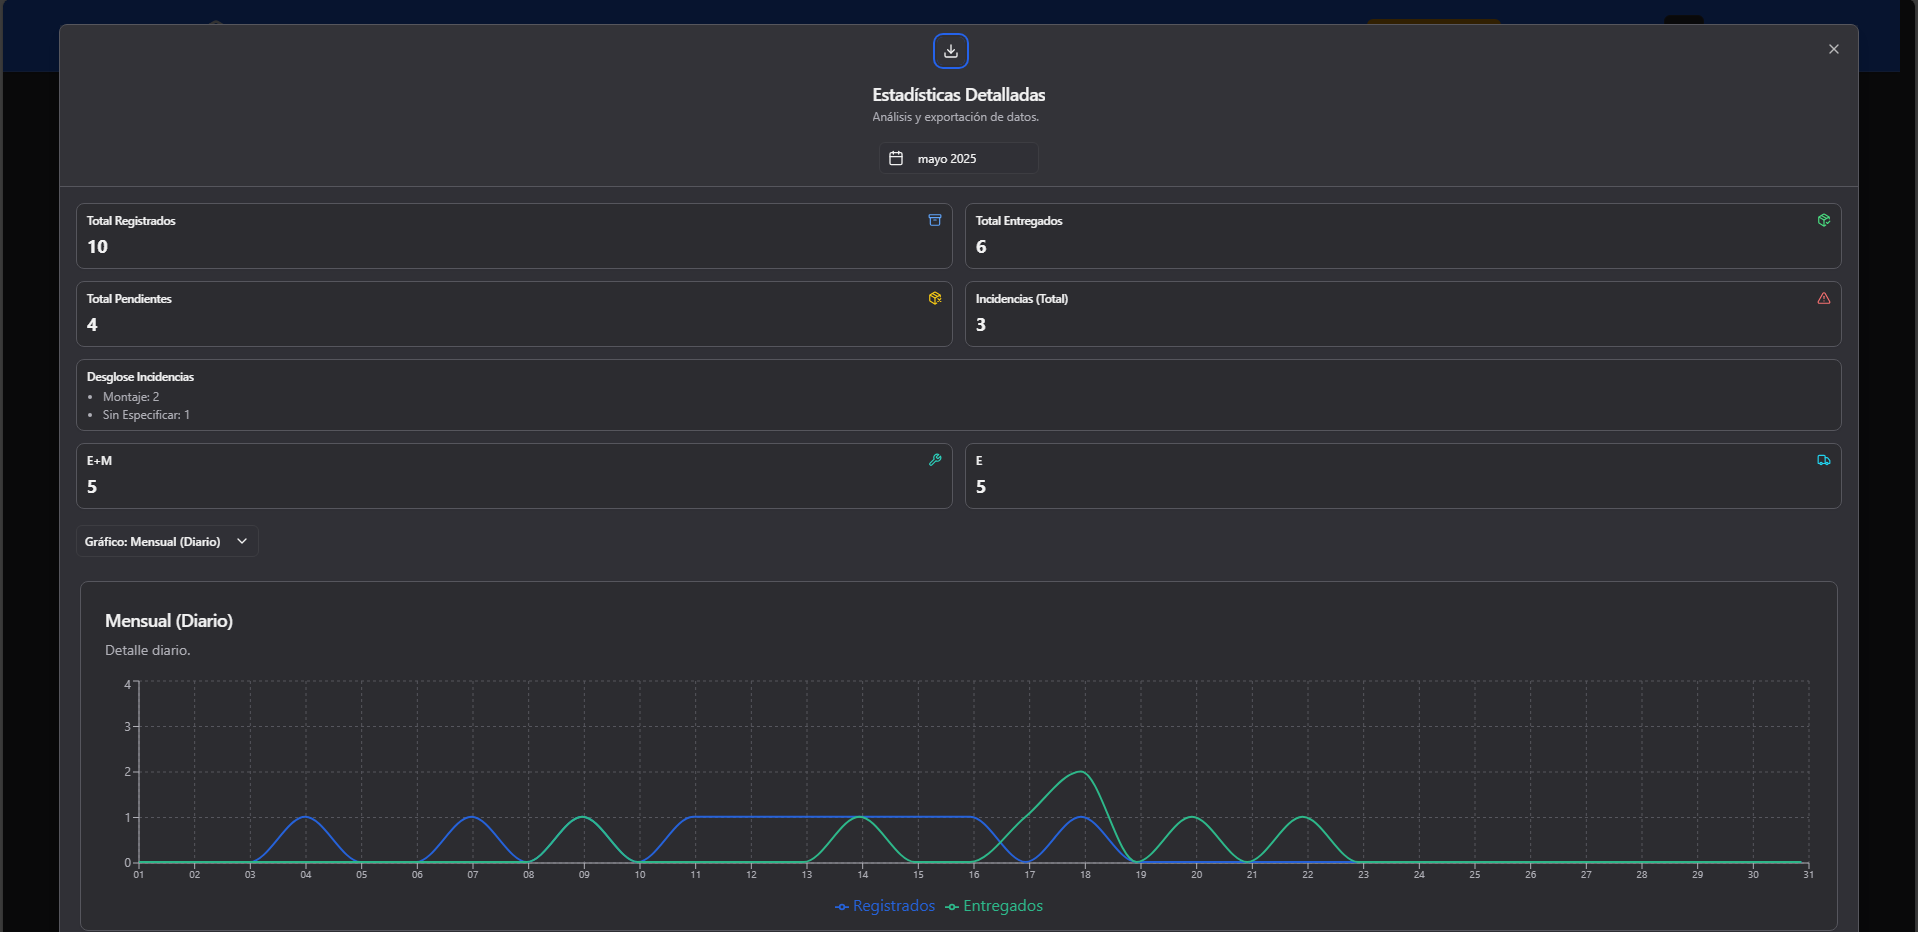Open the mayo 2025 month picker
Screen dimensions: 1918x932
958,158
